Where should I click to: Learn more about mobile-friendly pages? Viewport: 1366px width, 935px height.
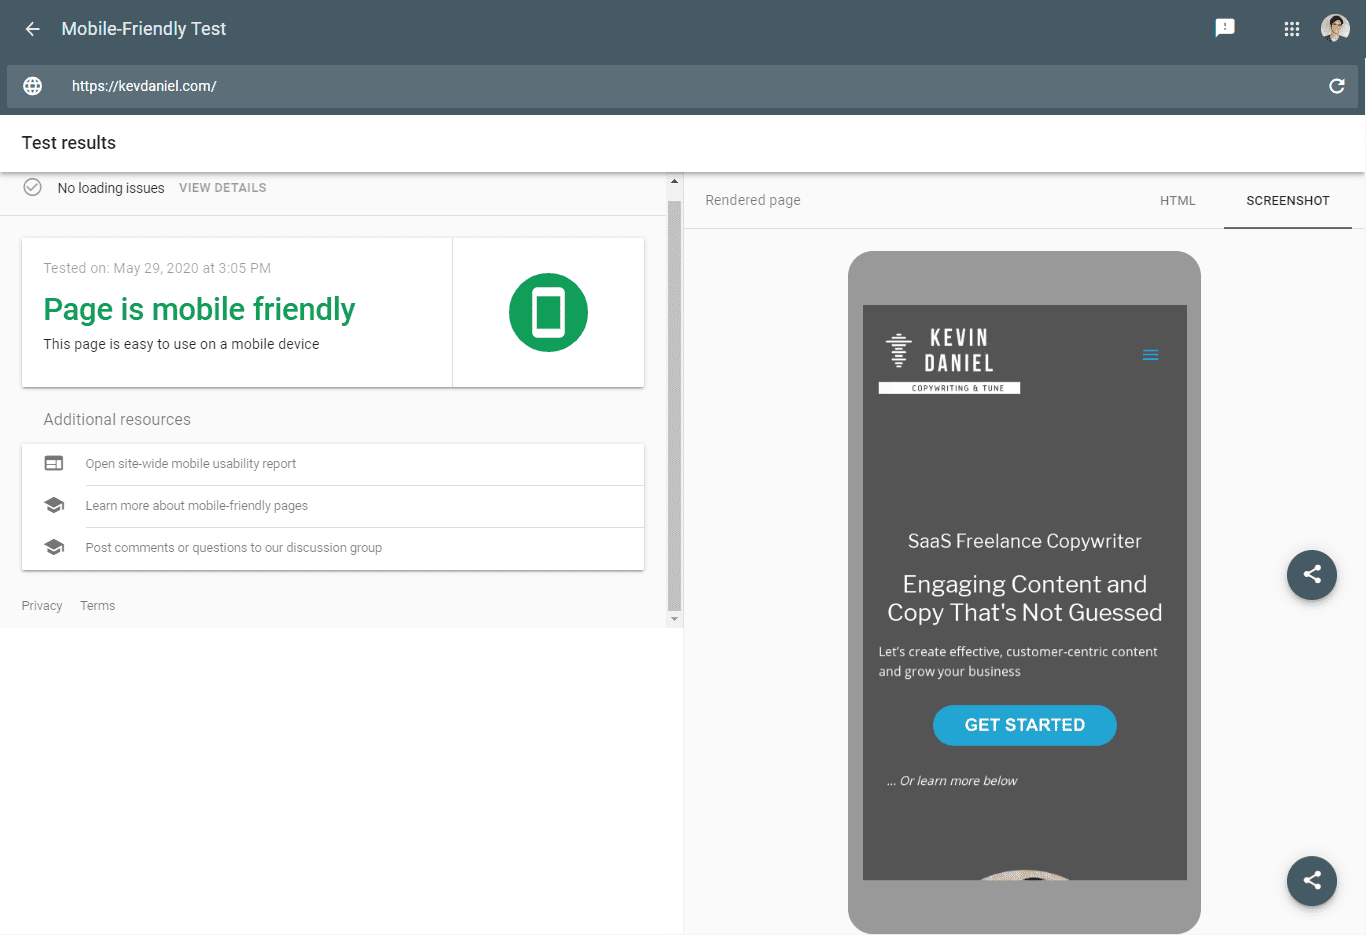197,506
